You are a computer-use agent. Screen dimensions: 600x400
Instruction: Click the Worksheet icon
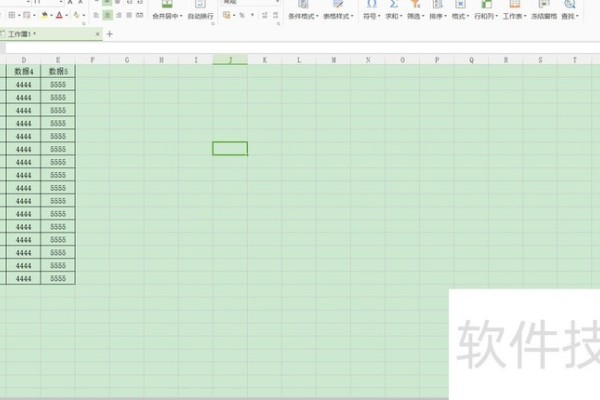pyautogui.click(x=515, y=4)
